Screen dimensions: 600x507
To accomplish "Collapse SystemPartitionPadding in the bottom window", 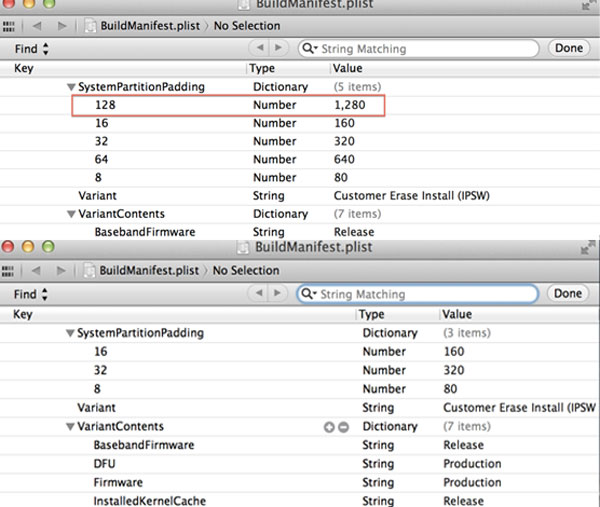I will 70,333.
